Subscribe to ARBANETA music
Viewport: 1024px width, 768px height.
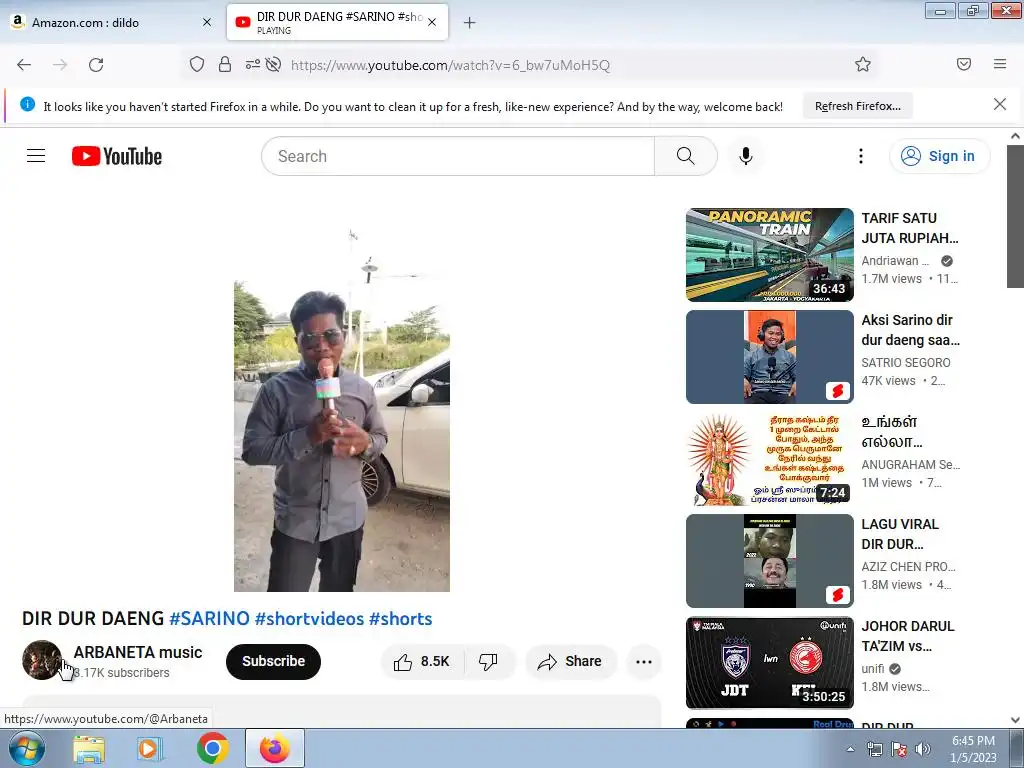pyautogui.click(x=274, y=662)
